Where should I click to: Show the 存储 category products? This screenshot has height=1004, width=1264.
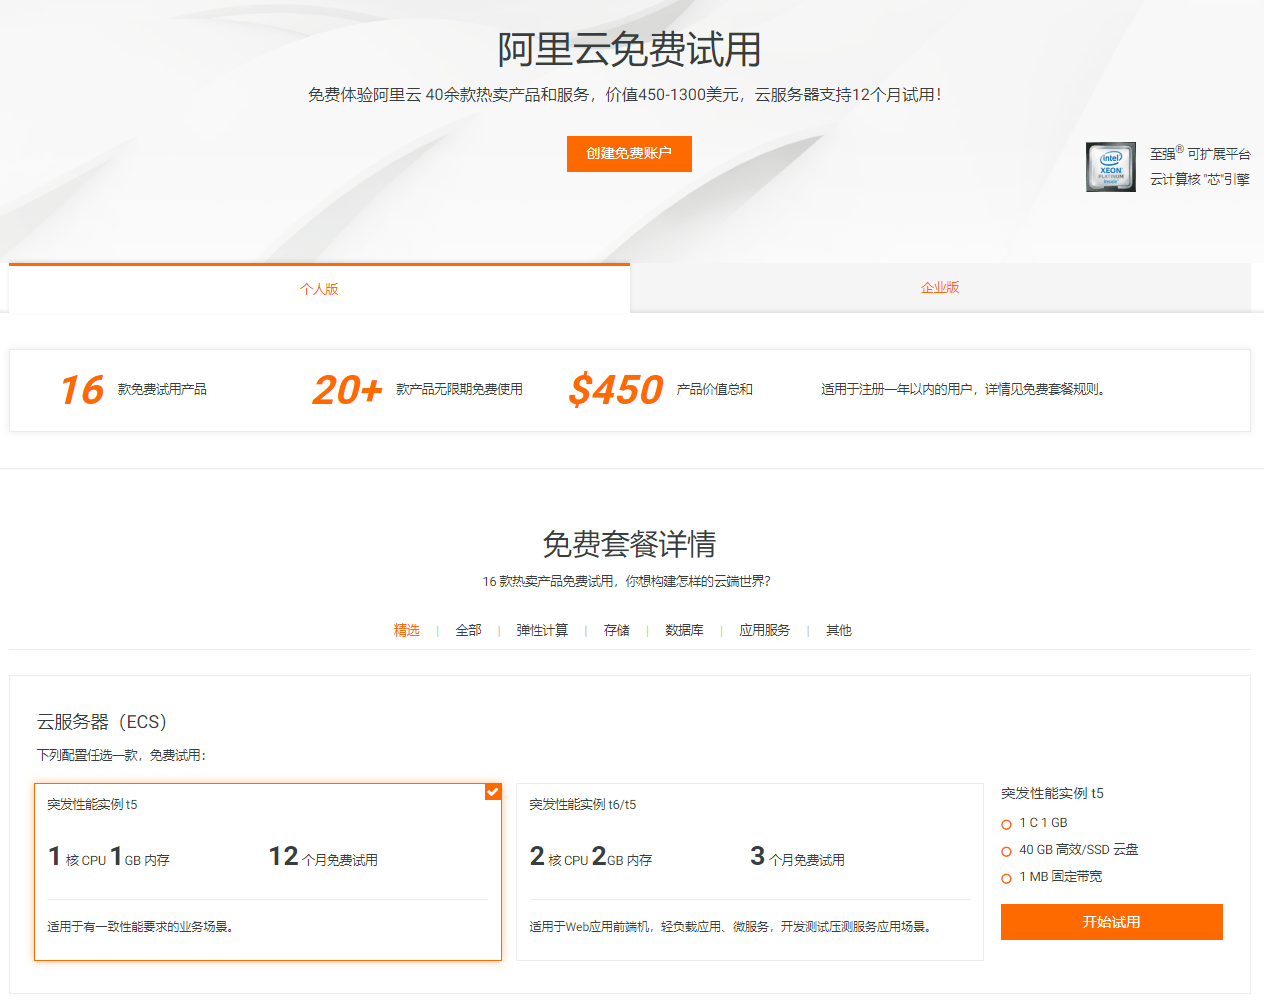click(x=617, y=630)
